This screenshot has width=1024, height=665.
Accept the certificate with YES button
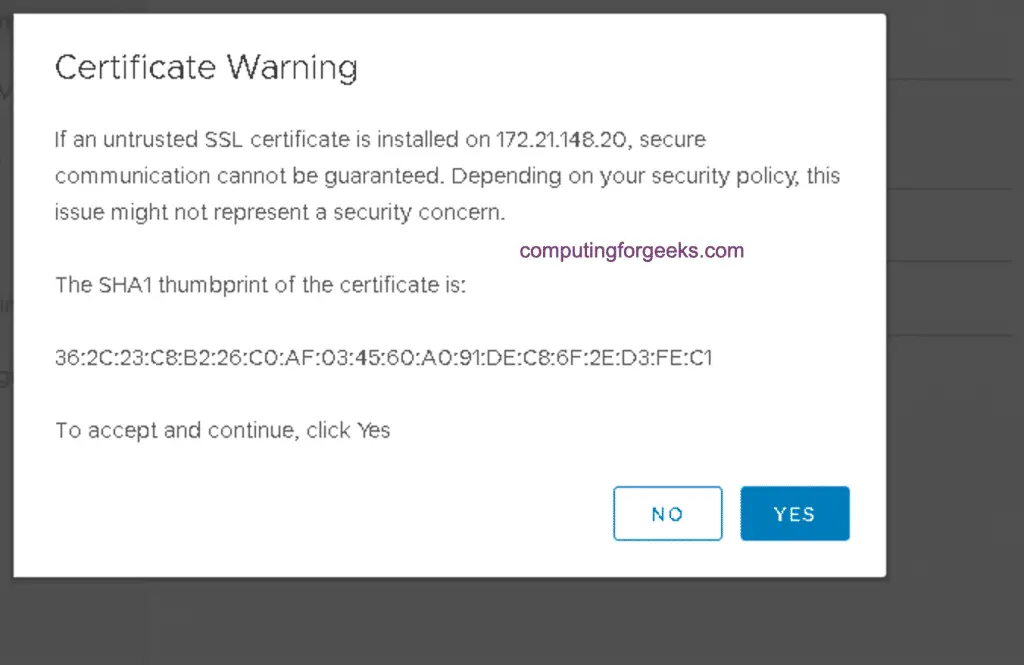click(x=795, y=513)
